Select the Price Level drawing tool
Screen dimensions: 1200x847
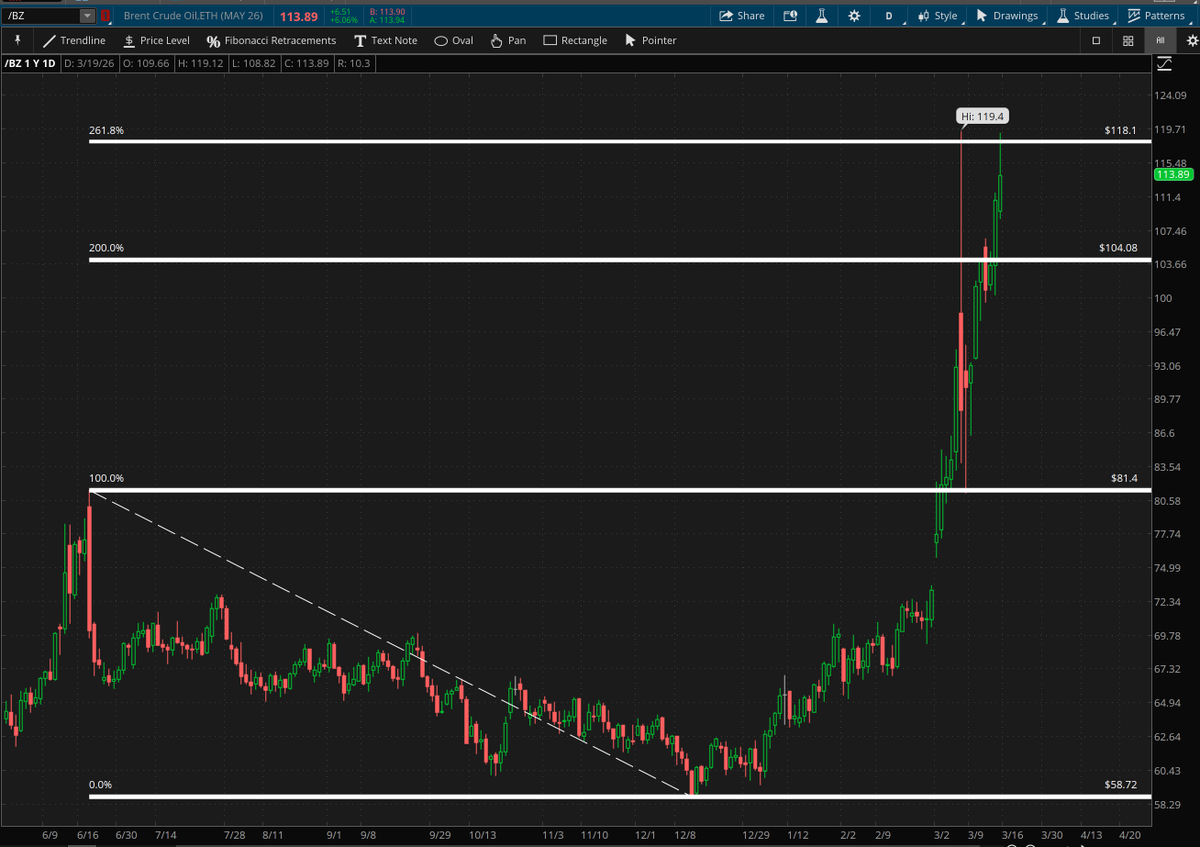coord(156,41)
